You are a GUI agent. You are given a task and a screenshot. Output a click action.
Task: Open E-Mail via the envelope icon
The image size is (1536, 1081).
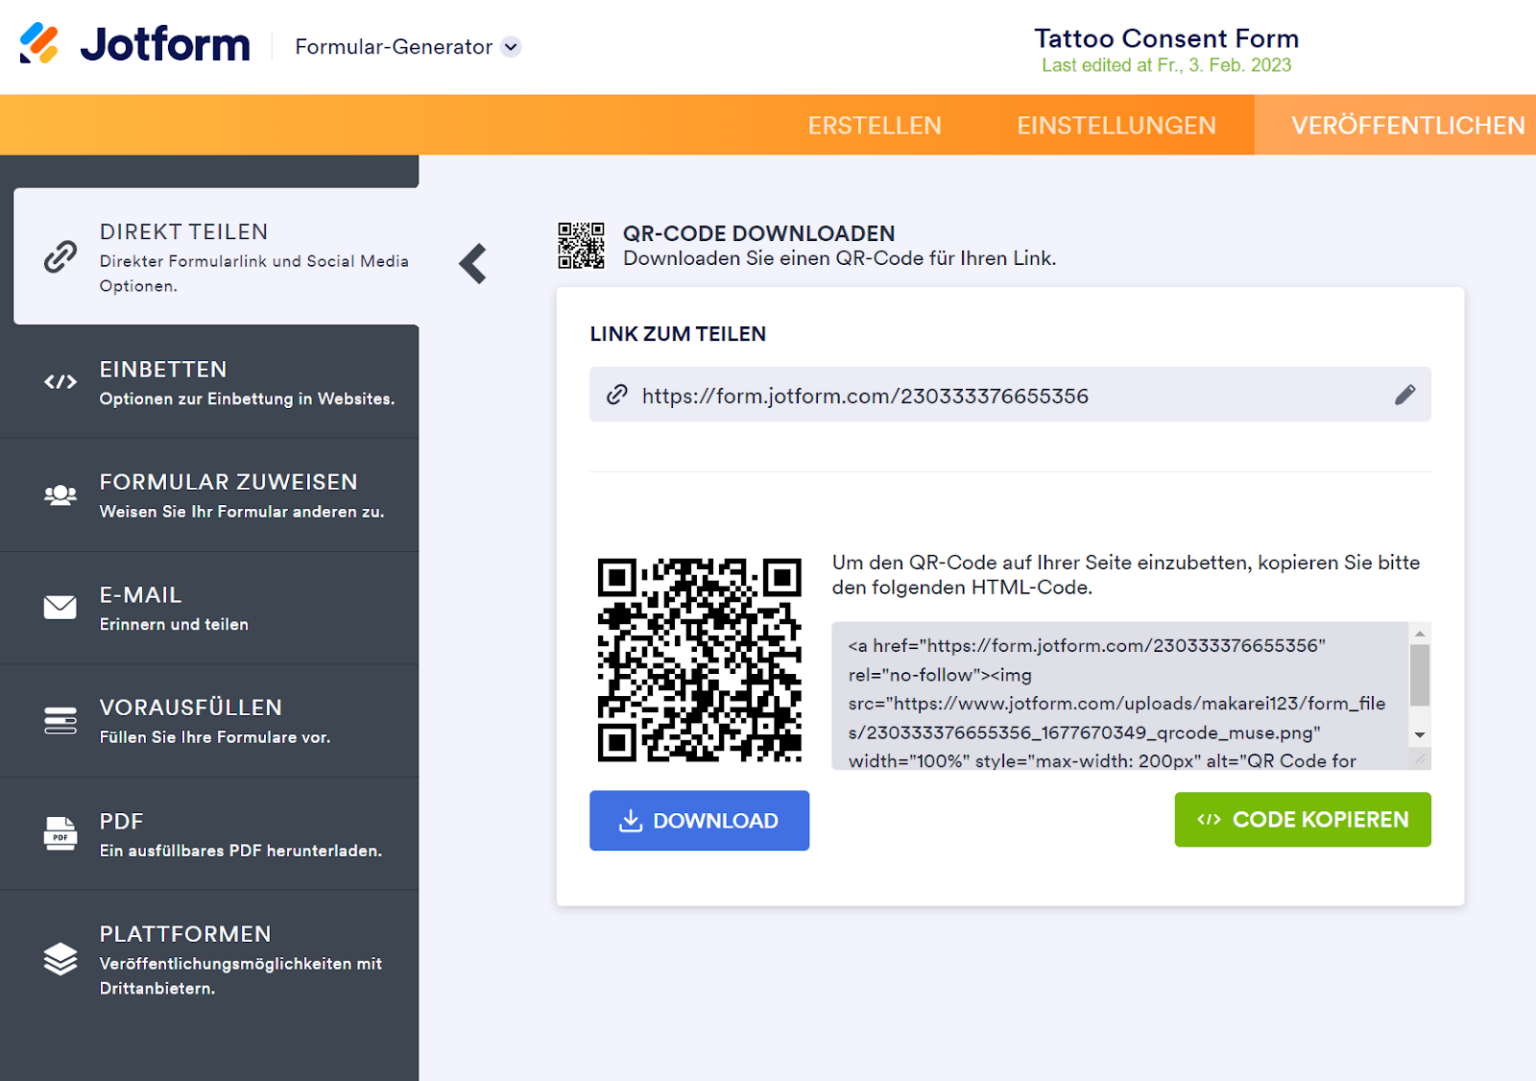pos(60,607)
